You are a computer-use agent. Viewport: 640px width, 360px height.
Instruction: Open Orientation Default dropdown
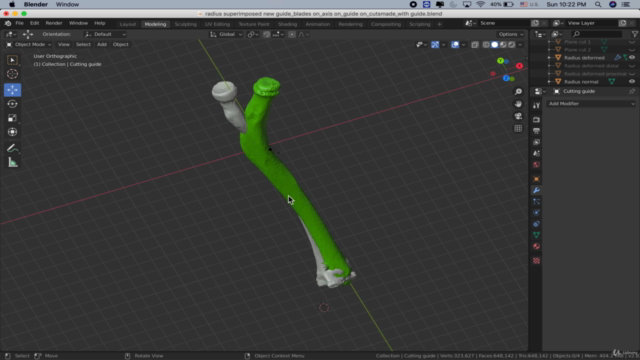(x=105, y=34)
